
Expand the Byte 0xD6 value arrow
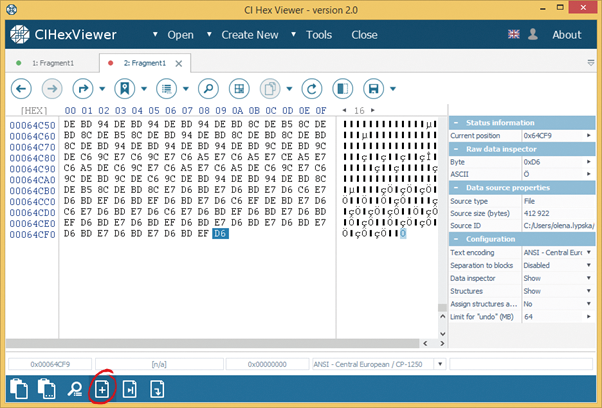coord(589,162)
